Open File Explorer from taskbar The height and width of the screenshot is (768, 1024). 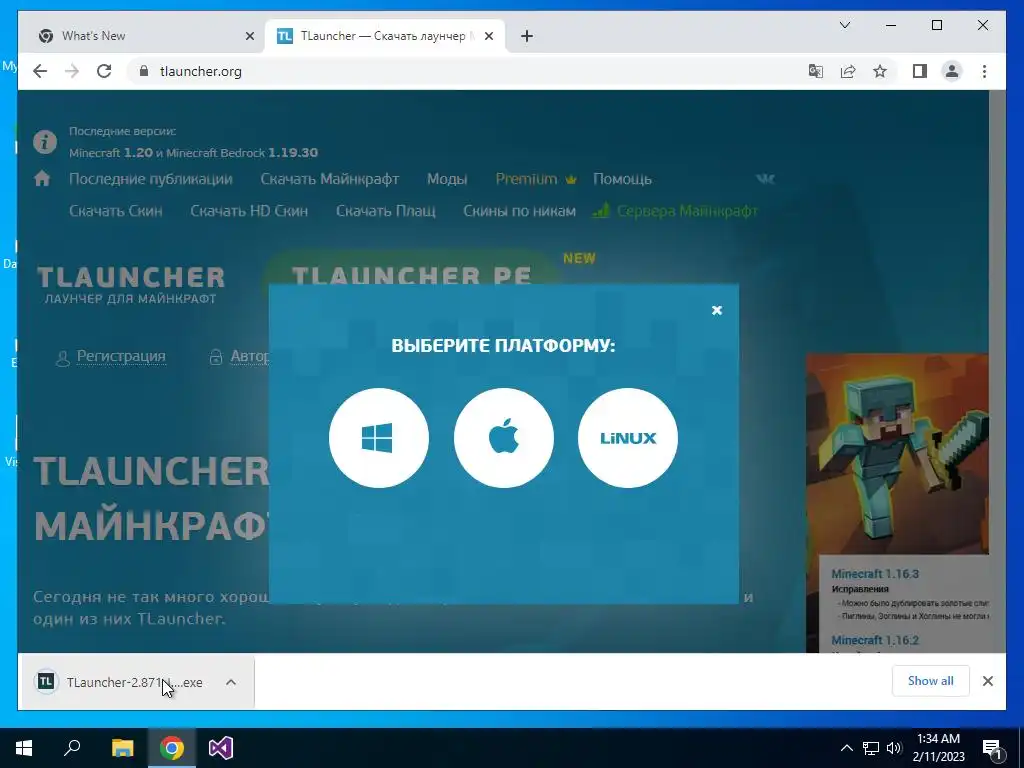[122, 748]
